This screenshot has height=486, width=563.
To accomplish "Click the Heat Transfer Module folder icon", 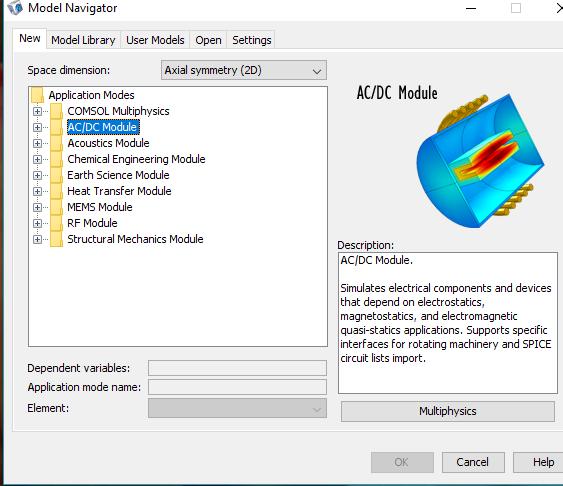I will tap(56, 191).
